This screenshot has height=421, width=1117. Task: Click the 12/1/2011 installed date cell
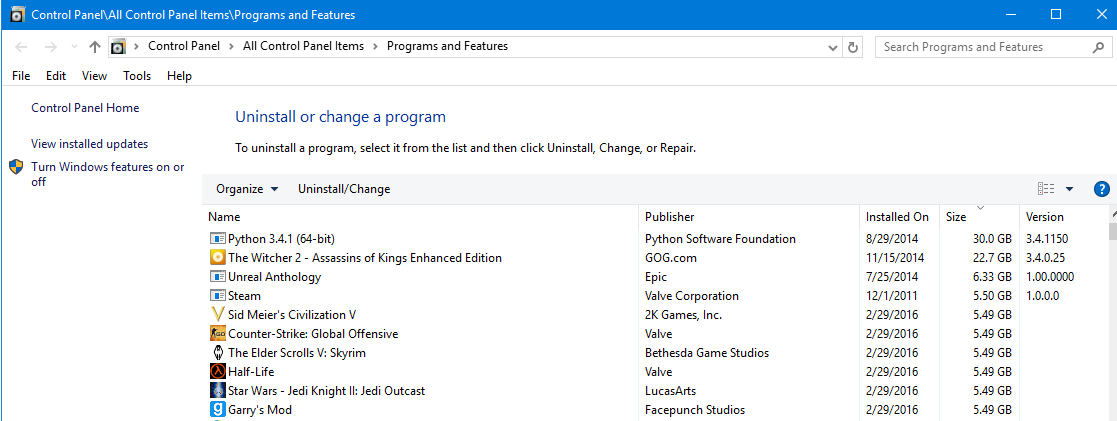892,296
